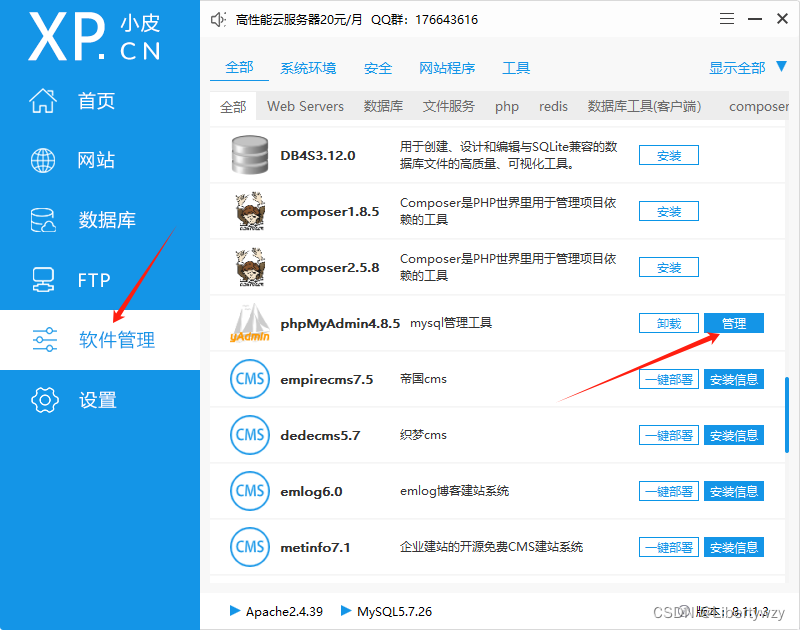Switch to the 网站程序 tab
800x630 pixels.
pyautogui.click(x=447, y=68)
